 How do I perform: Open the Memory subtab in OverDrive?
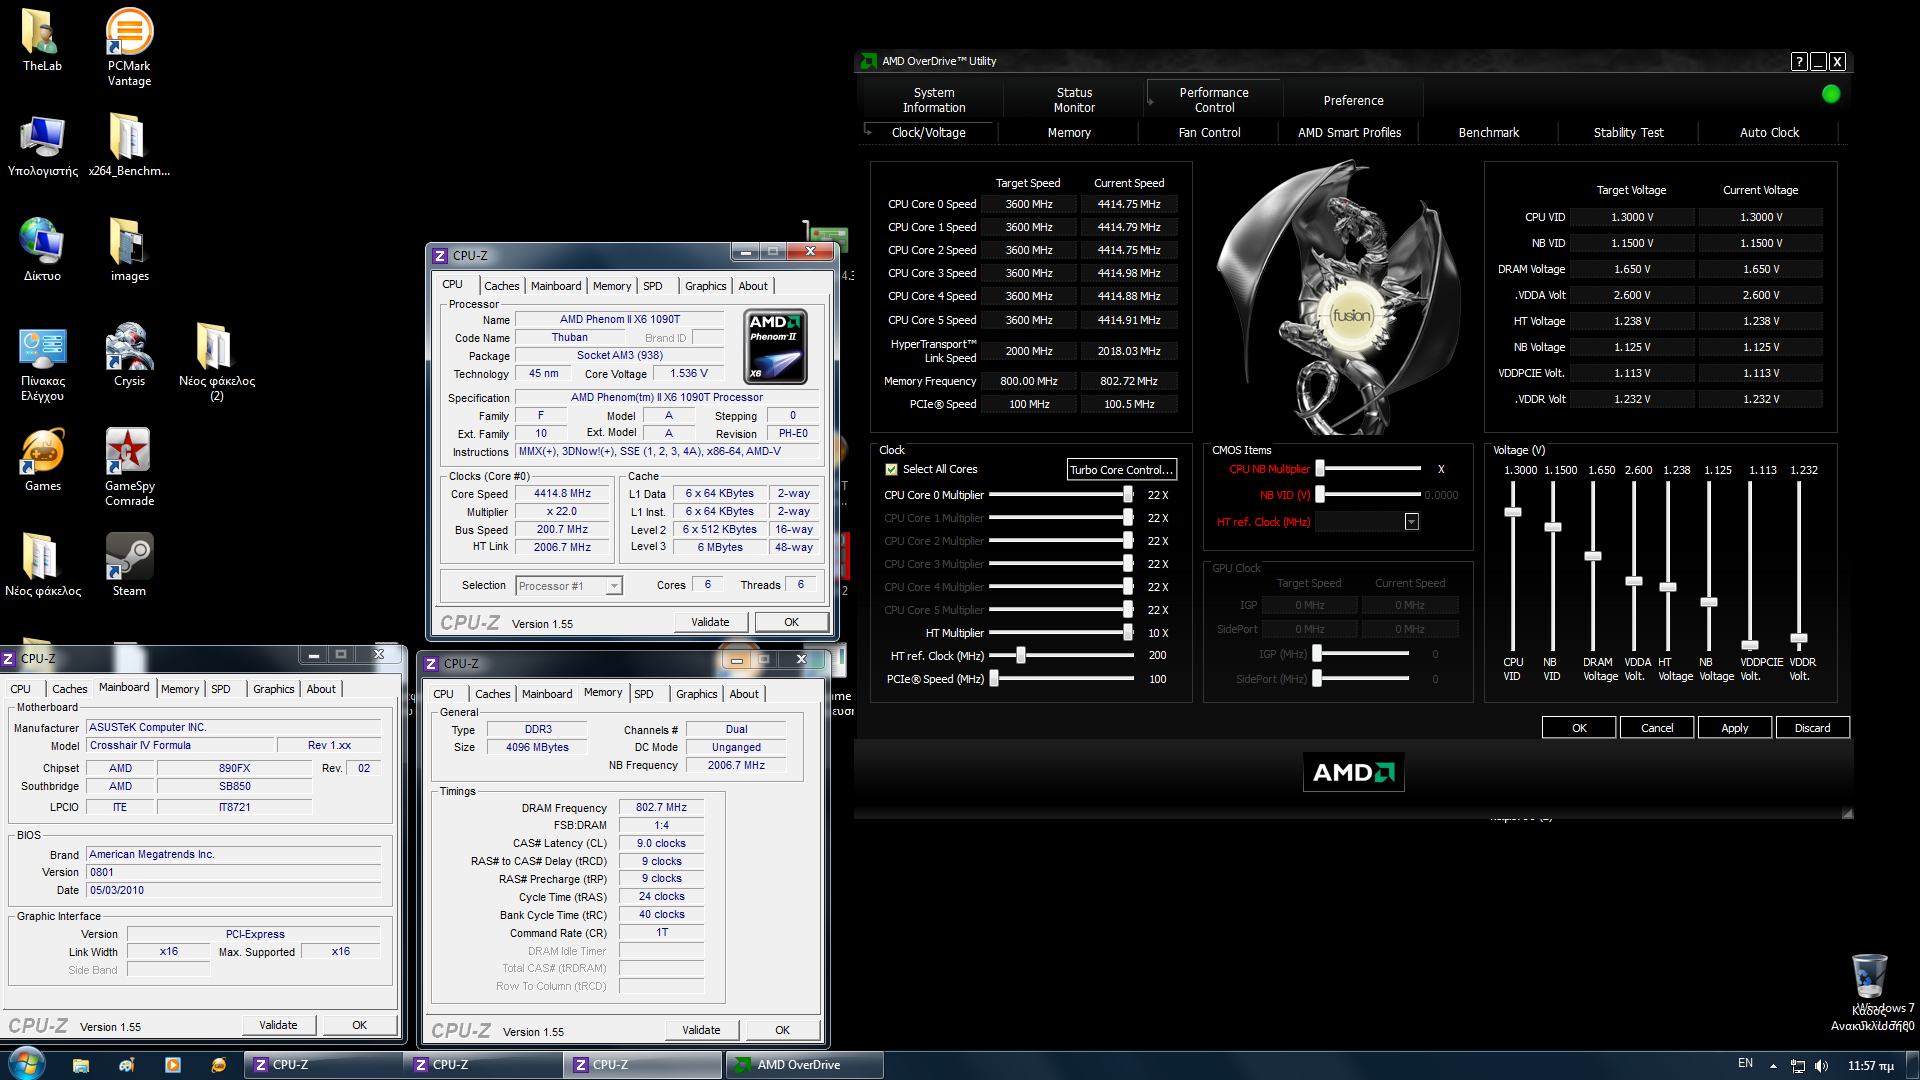pos(1069,133)
